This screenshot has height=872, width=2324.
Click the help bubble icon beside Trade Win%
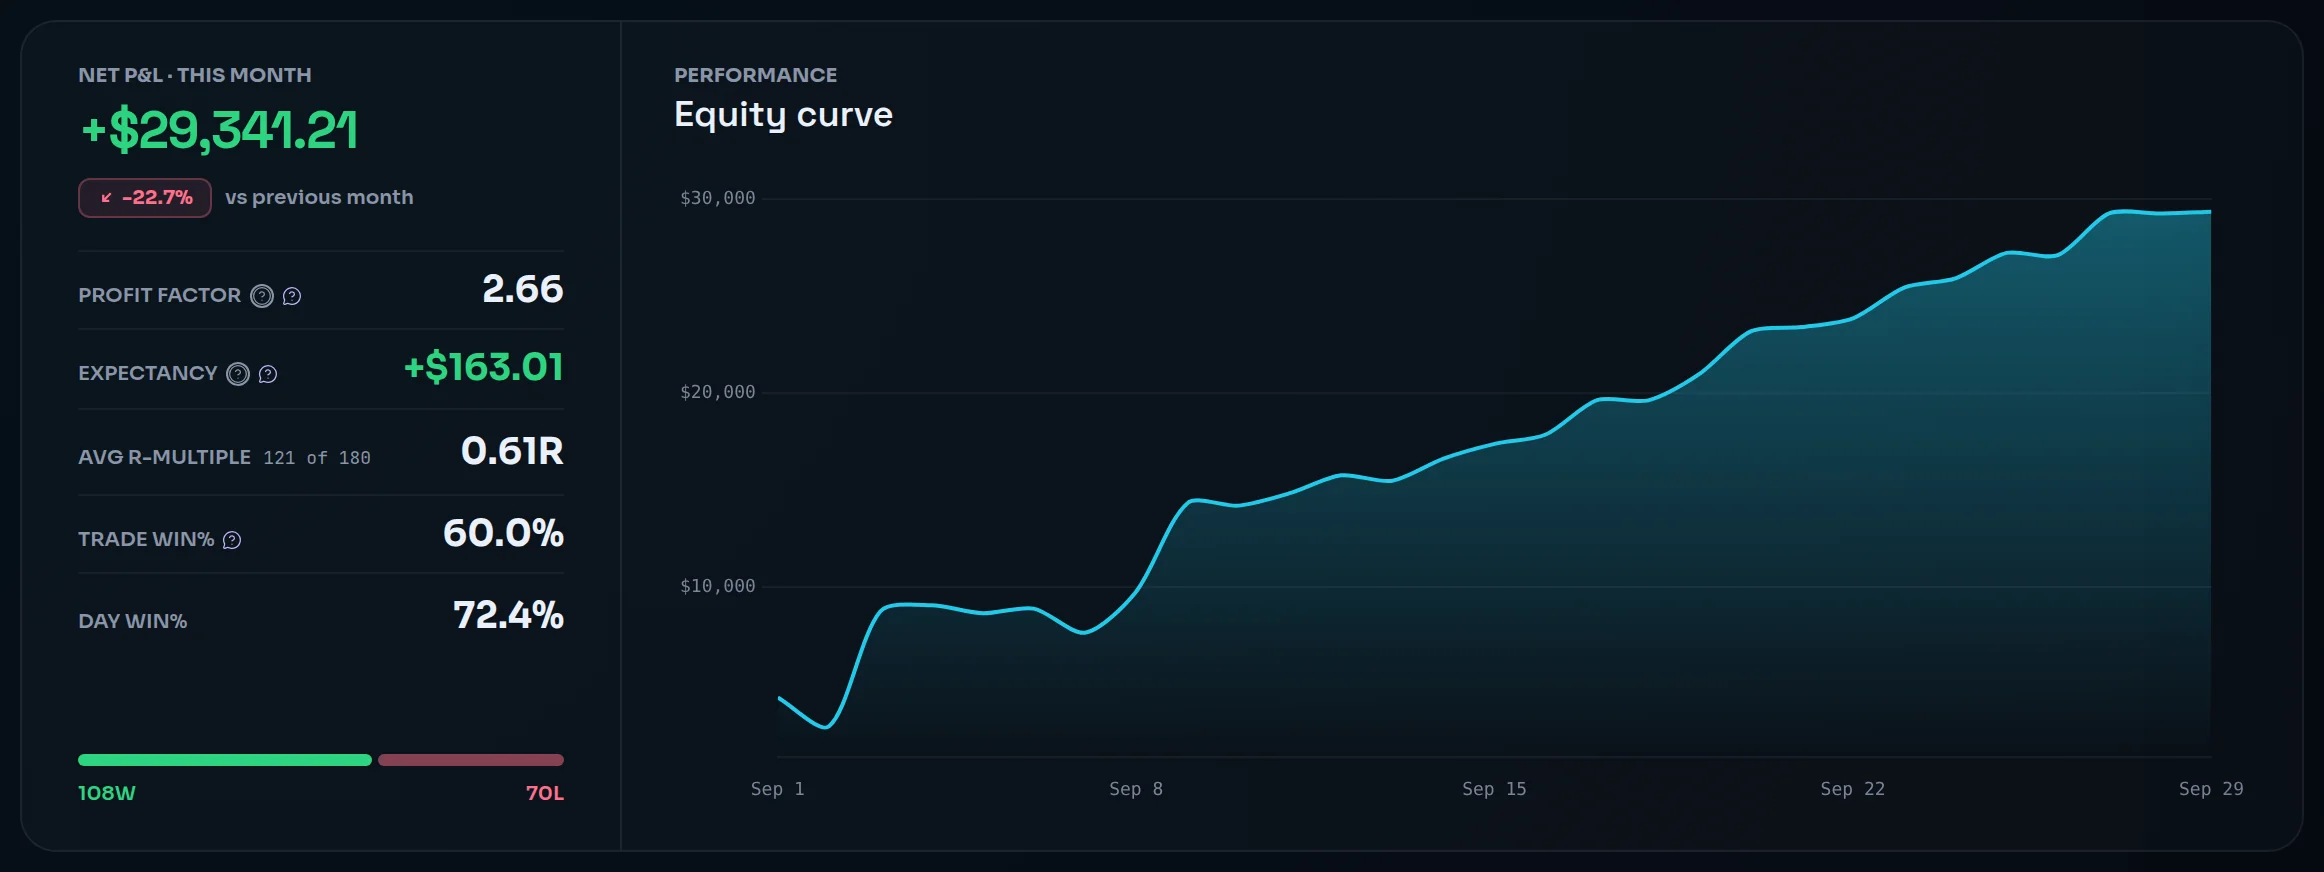coord(232,540)
